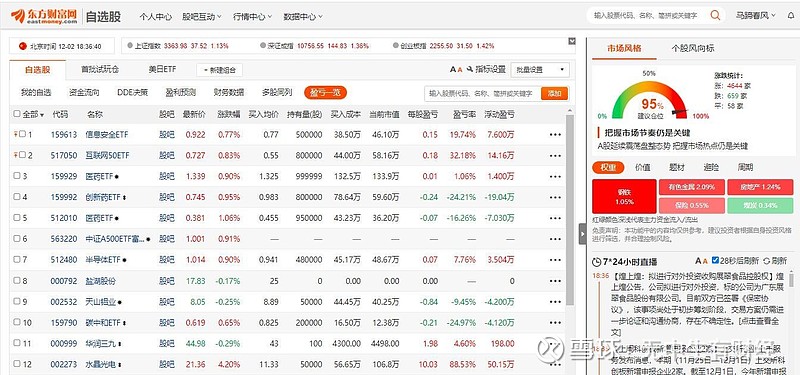This screenshot has height=375, width=800.
Task: Expand the 全部 filter arrow in table header
Action: coord(42,115)
